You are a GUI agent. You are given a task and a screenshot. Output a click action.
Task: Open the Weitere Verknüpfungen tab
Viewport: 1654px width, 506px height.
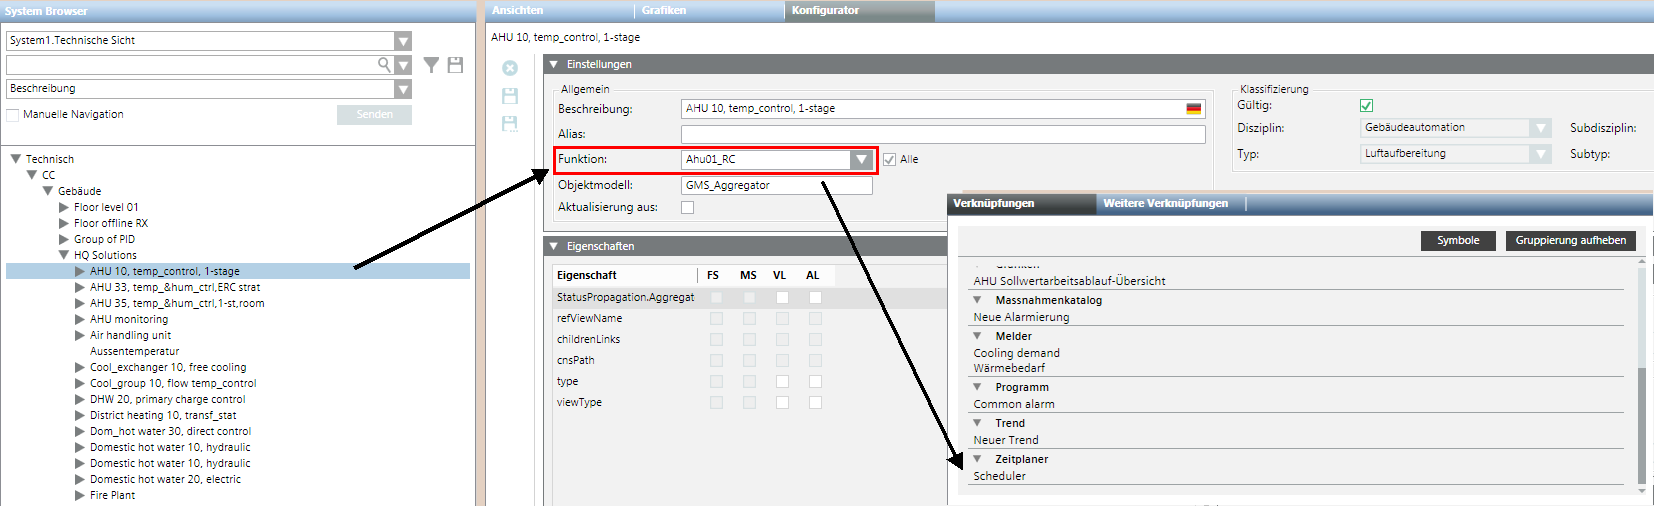tap(1165, 203)
